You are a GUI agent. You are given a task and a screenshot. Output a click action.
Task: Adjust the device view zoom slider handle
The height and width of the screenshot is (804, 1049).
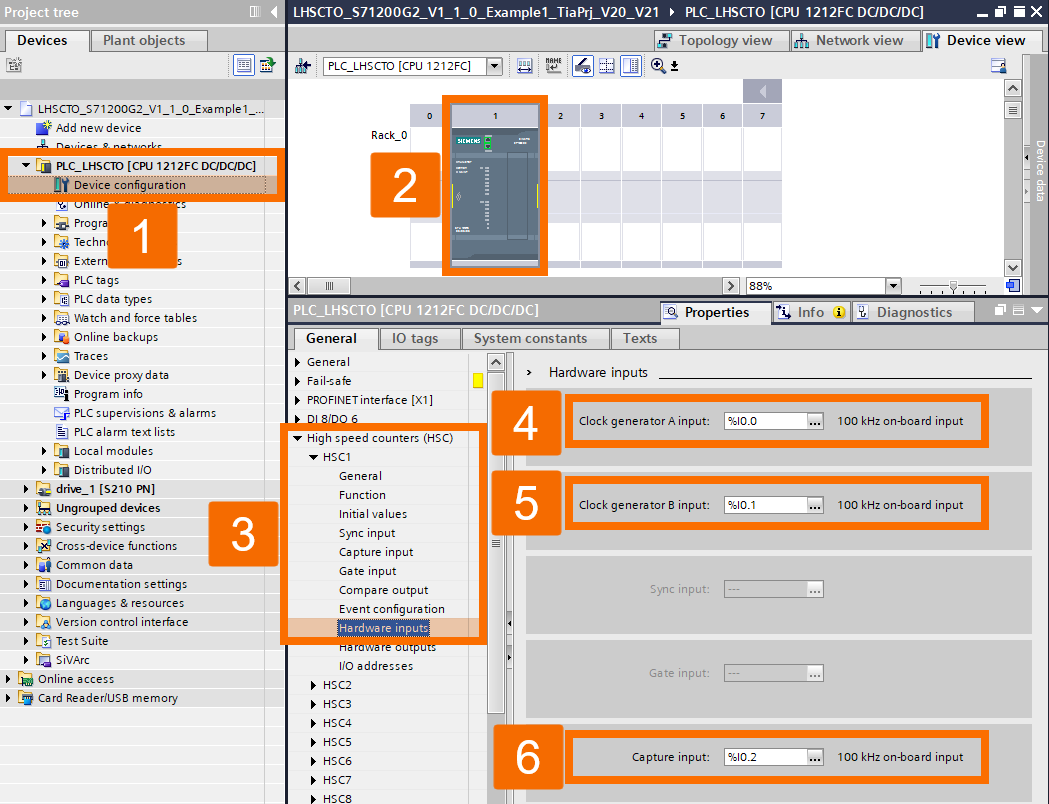point(953,286)
